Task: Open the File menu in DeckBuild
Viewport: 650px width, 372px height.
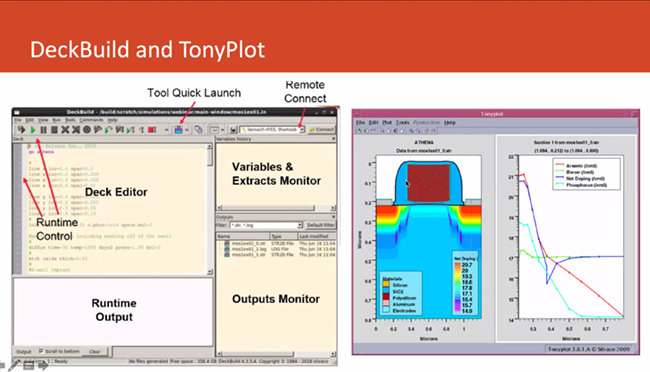Action: click(x=18, y=120)
